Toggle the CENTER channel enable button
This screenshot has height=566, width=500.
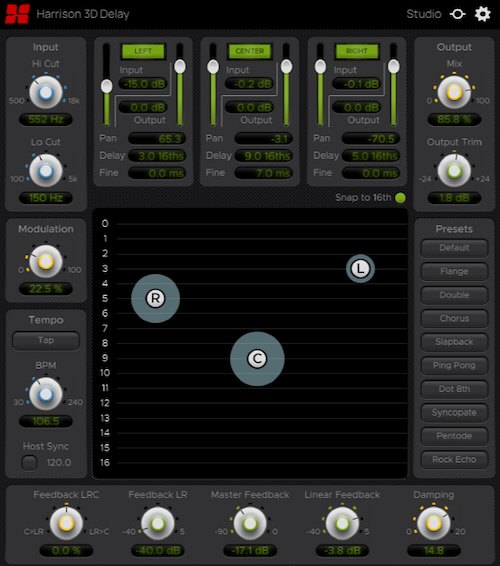(250, 51)
